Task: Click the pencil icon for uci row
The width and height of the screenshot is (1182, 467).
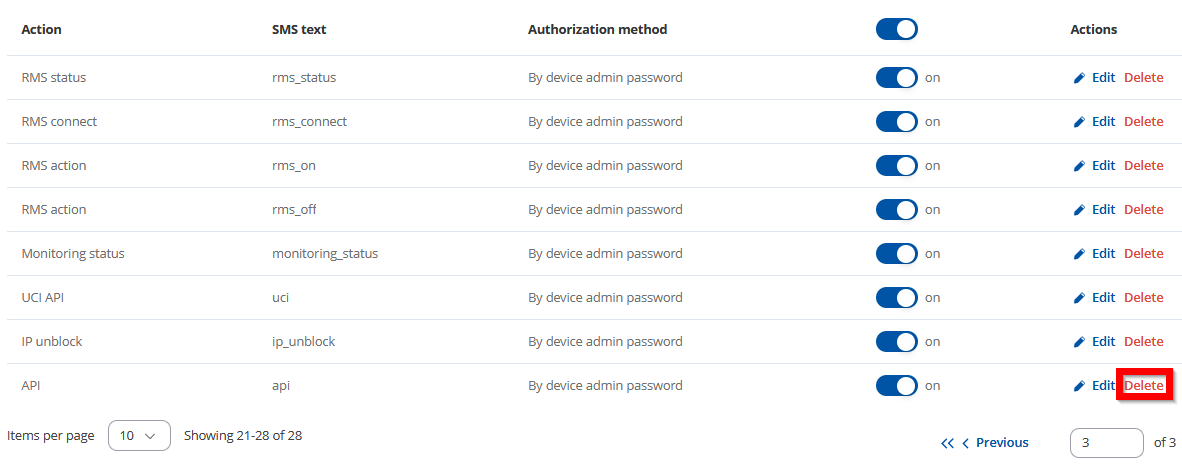Action: (x=1079, y=298)
